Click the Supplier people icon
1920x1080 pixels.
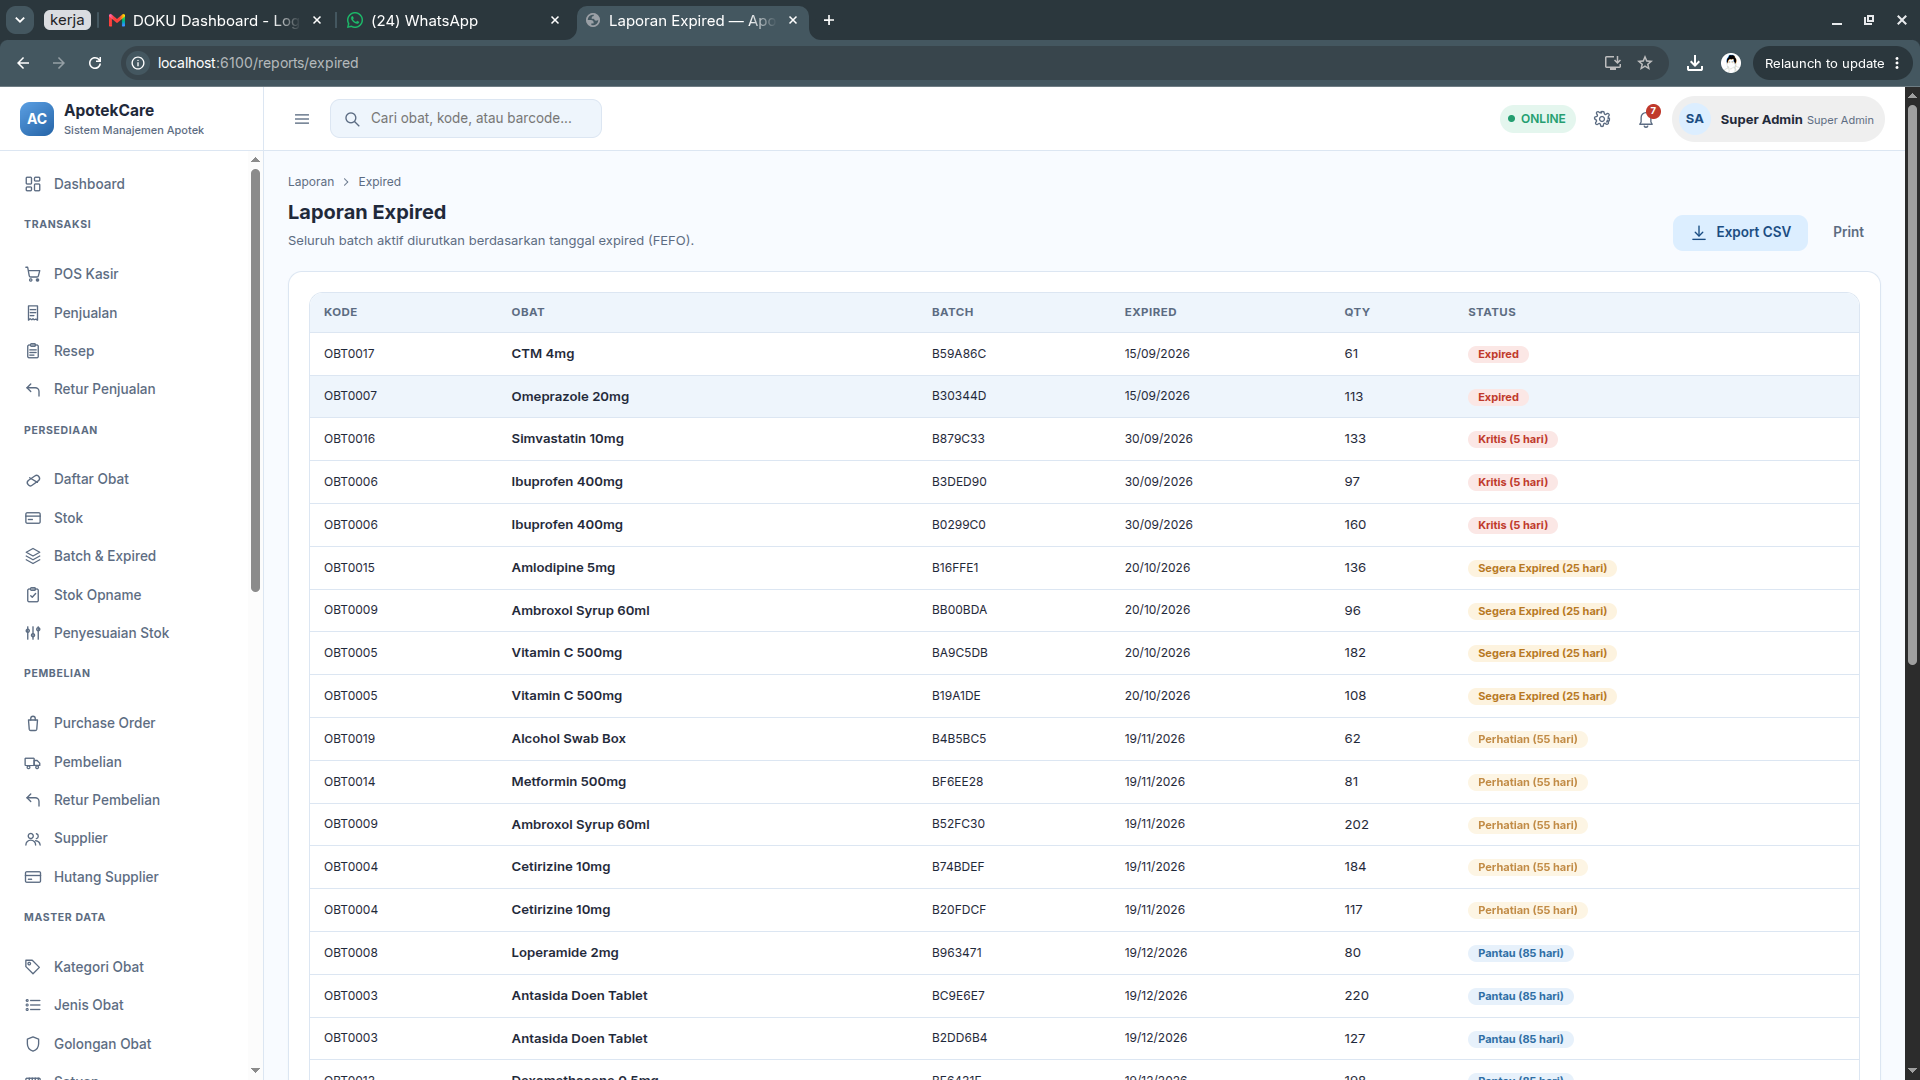click(33, 838)
